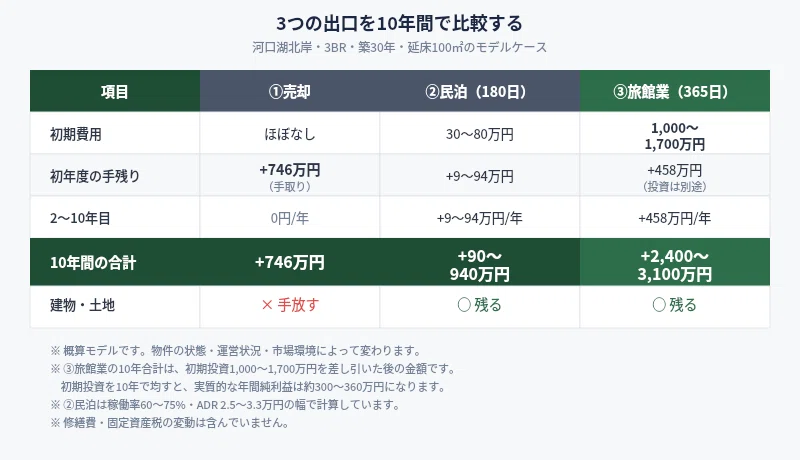Click the +2,400〜3,100万円 total cell

(674, 265)
